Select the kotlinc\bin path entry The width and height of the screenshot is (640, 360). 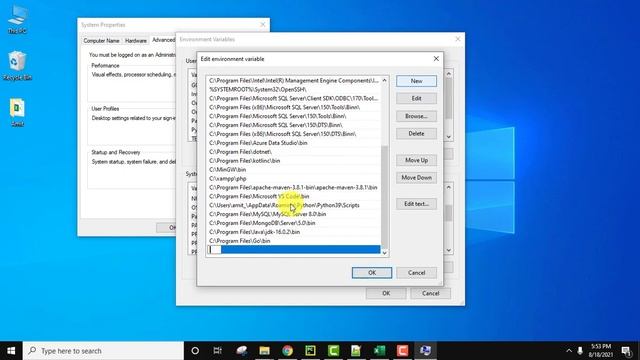click(294, 161)
